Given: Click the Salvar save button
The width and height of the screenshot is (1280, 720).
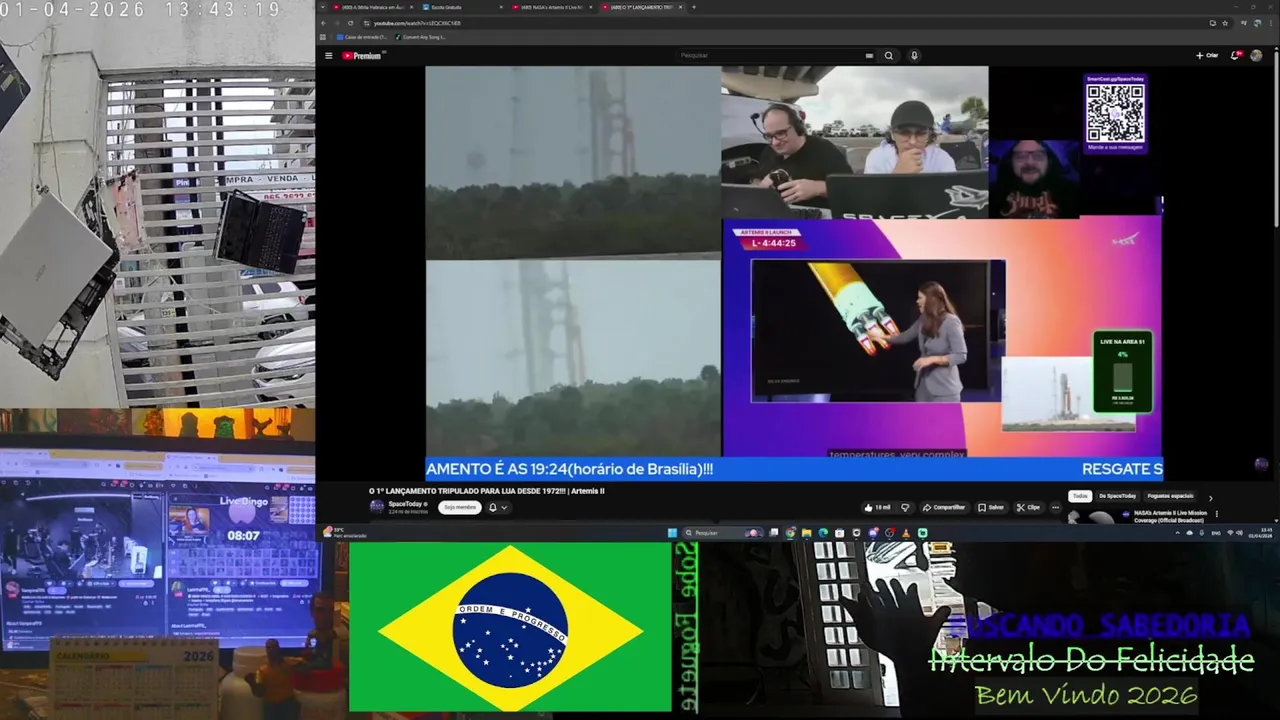Looking at the screenshot, I should pyautogui.click(x=991, y=507).
